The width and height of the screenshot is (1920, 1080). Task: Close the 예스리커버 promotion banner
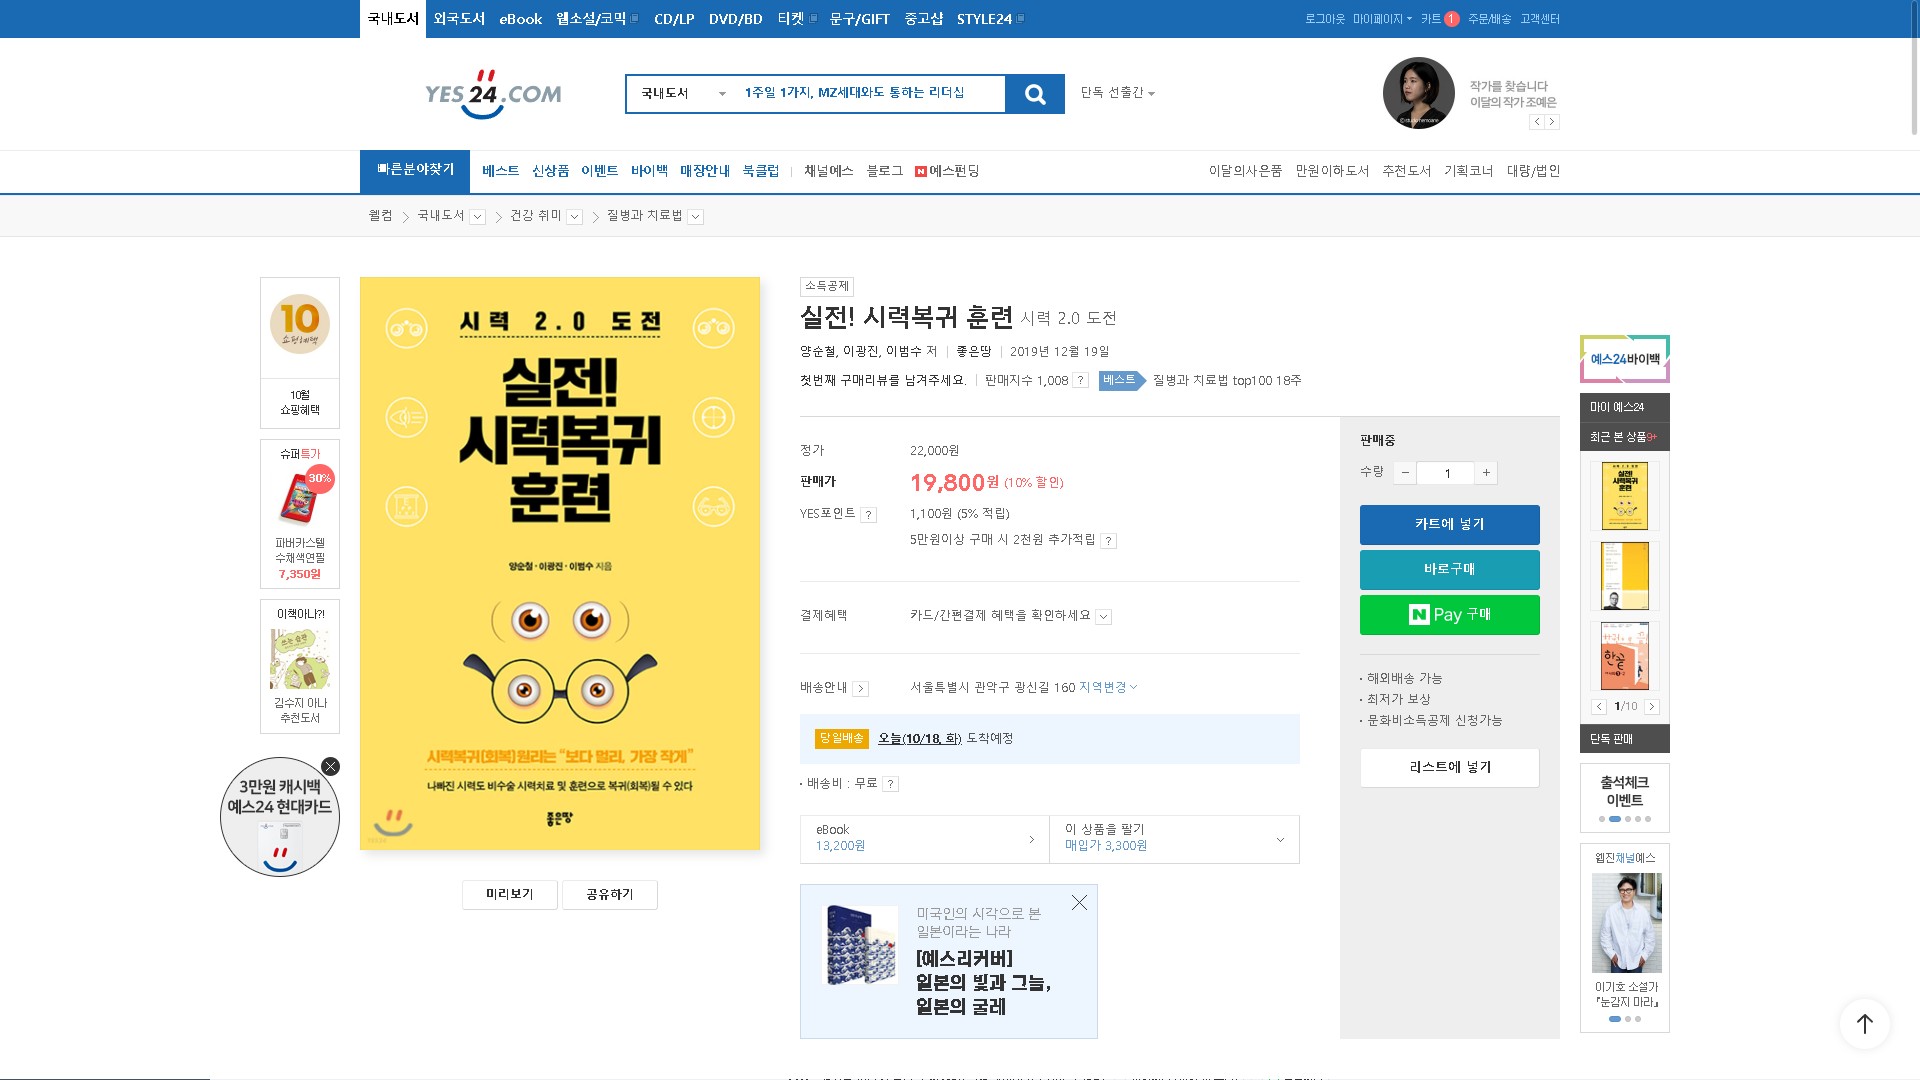click(1079, 903)
